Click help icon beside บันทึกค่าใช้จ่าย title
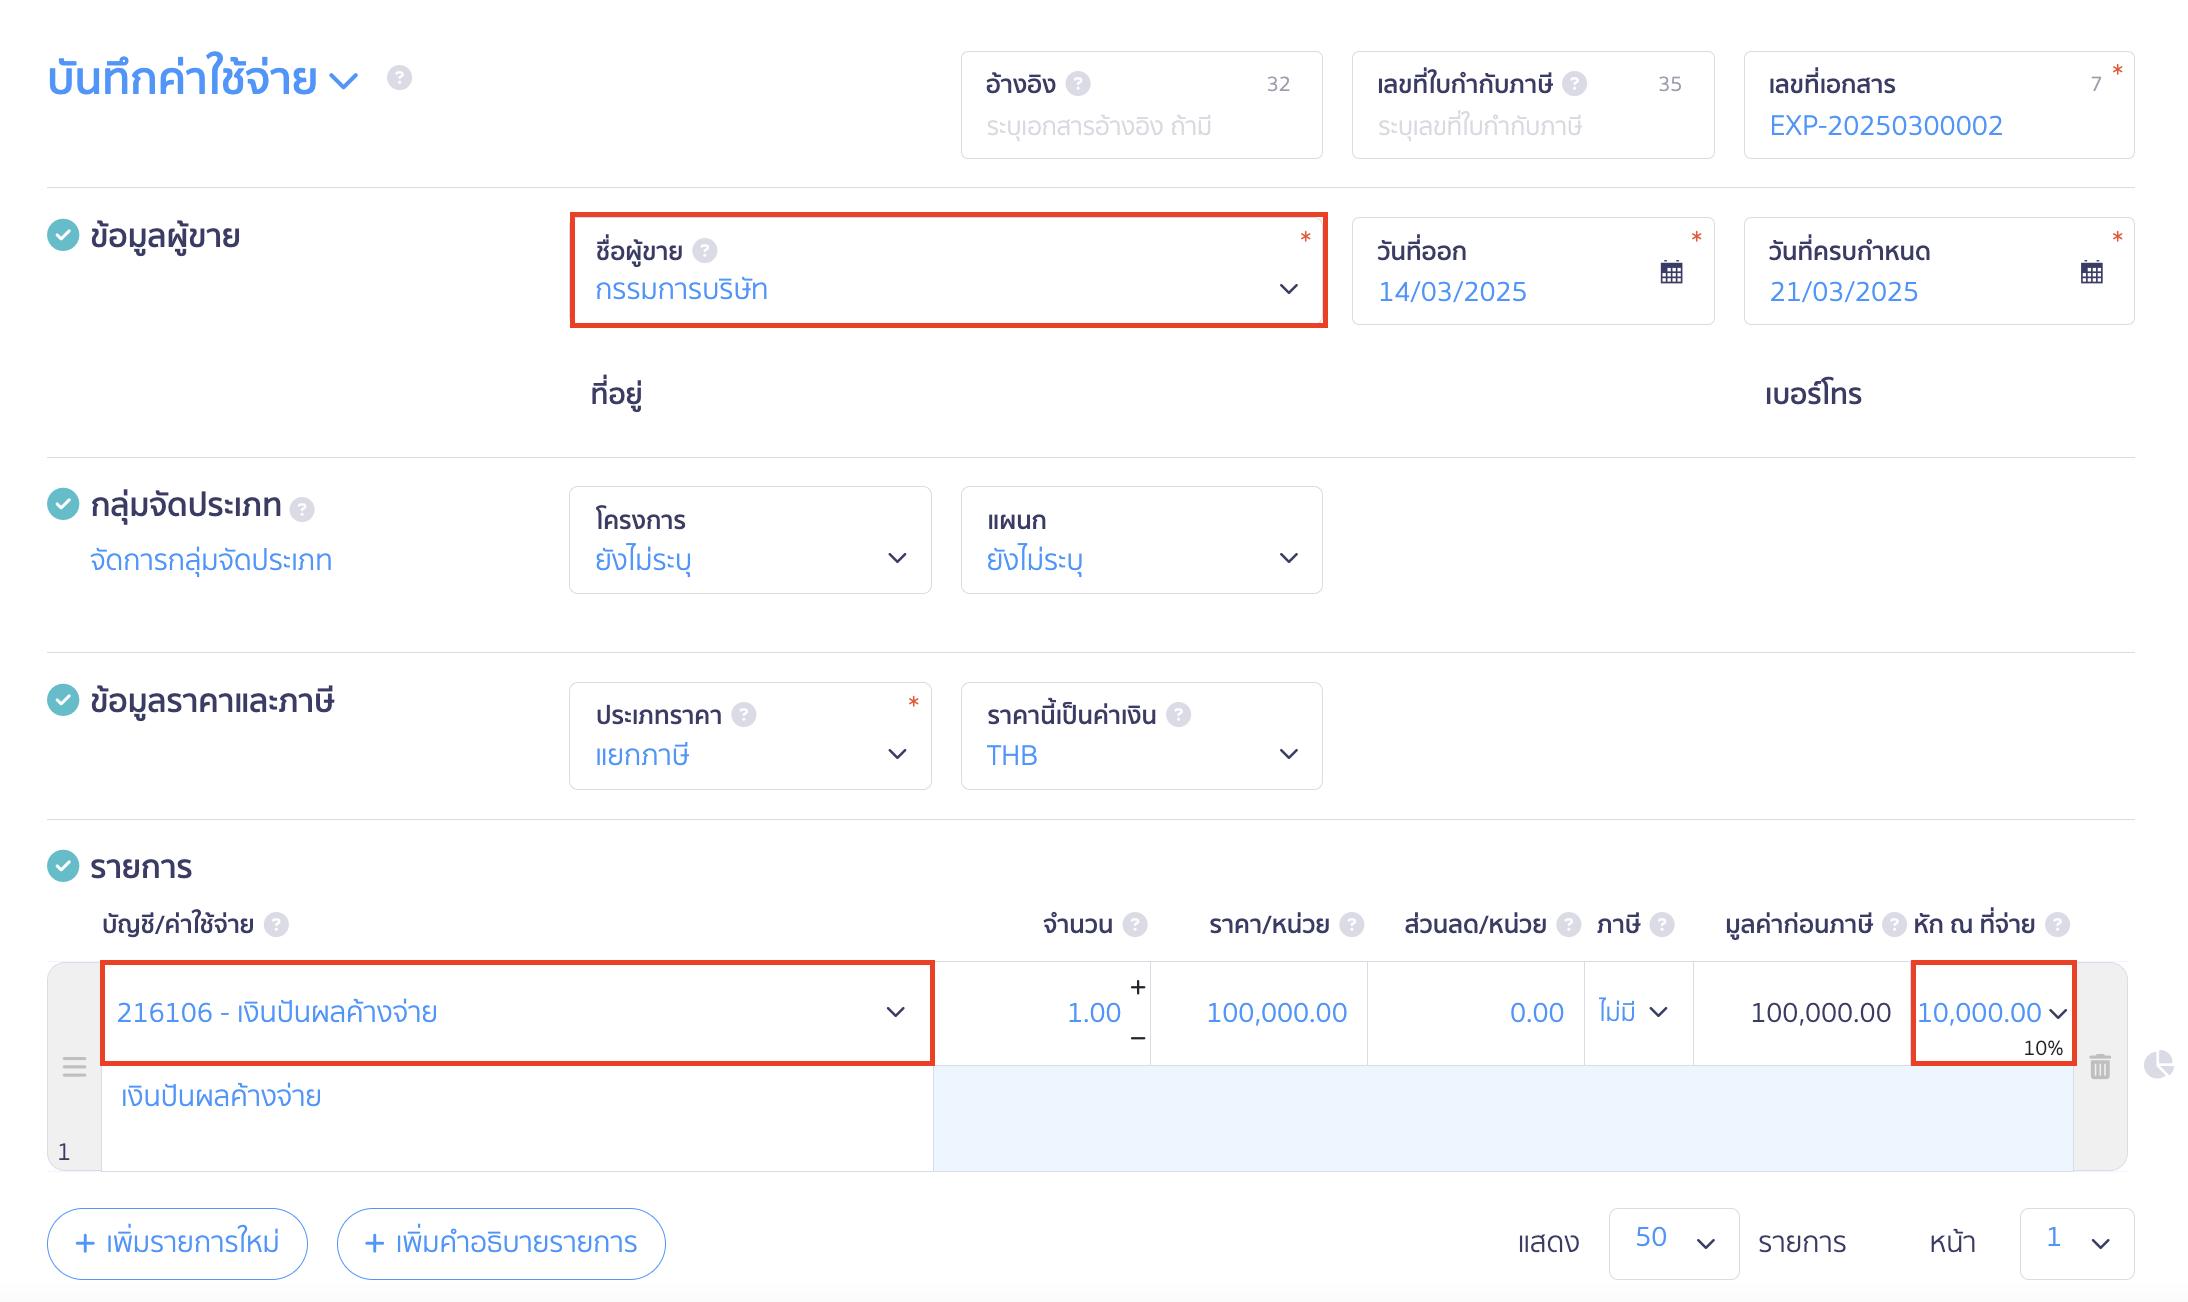 399,78
